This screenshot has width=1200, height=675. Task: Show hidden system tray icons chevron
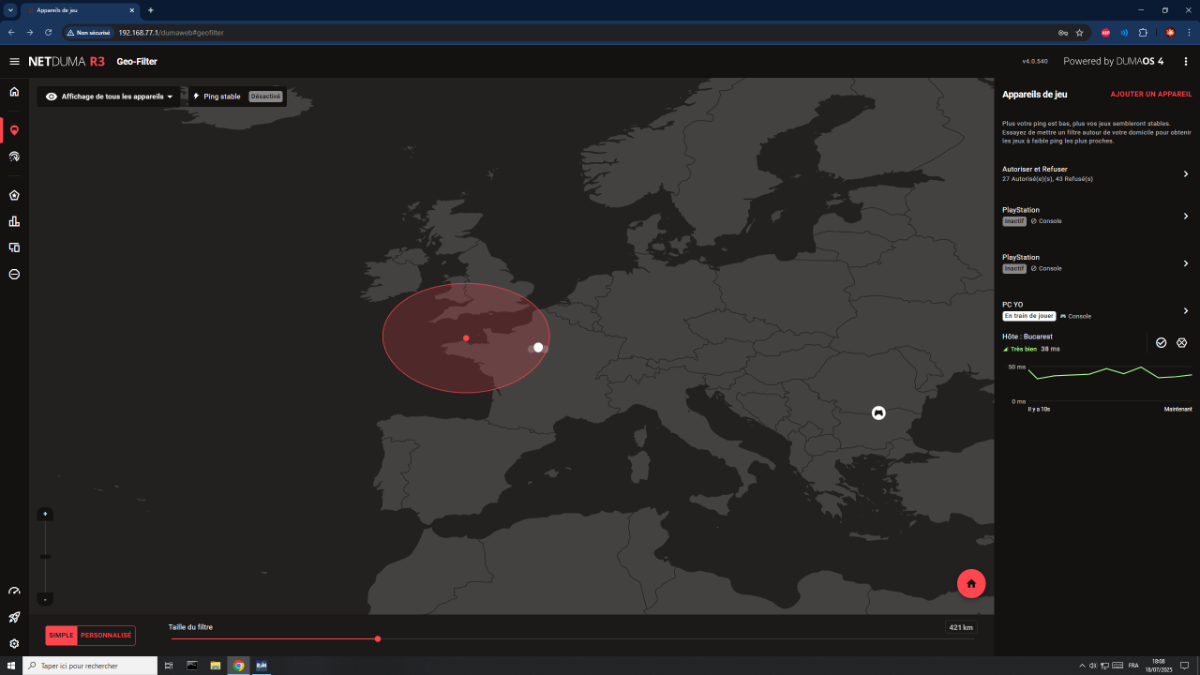point(1082,665)
